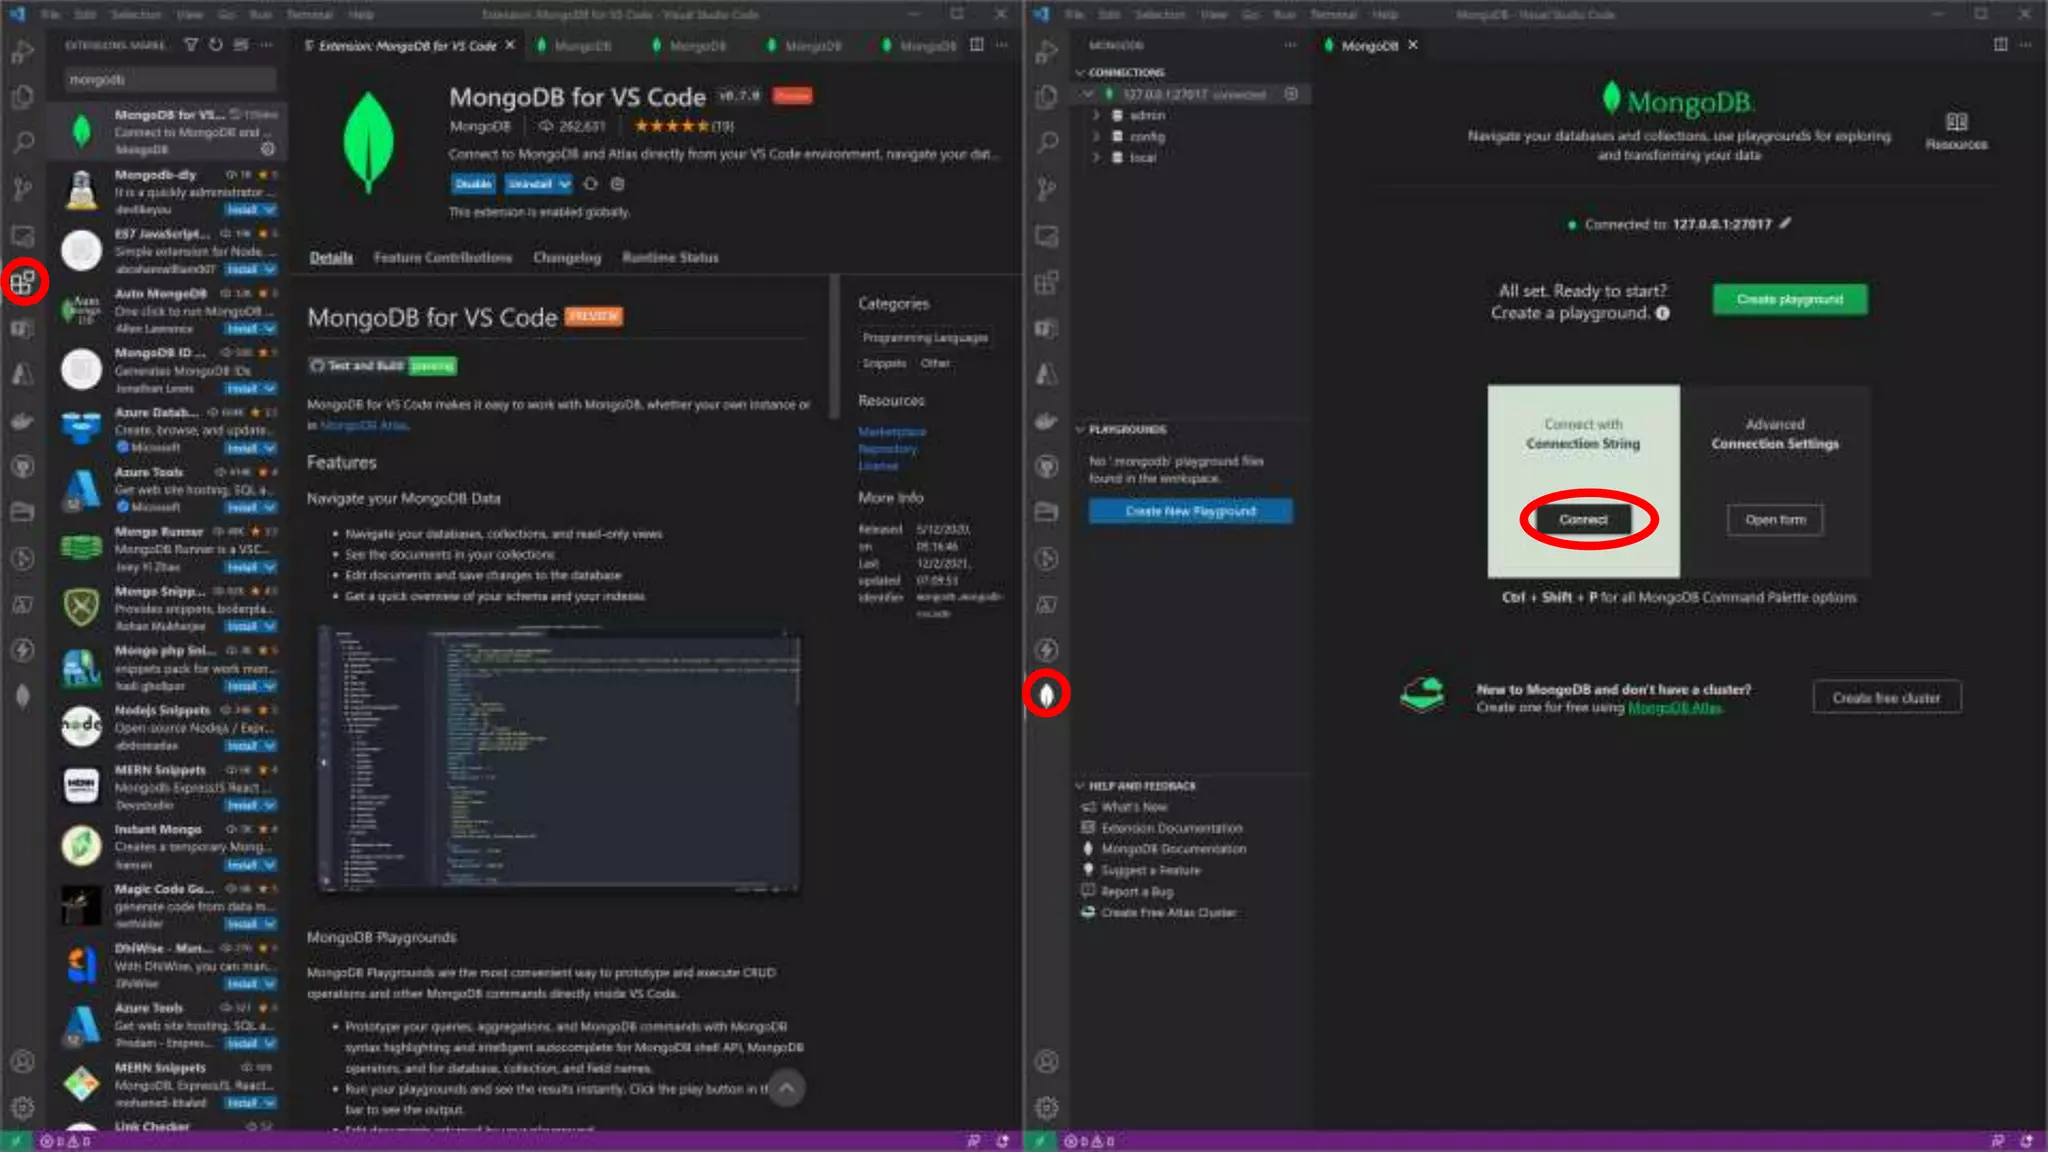Expand admin database
The height and width of the screenshot is (1152, 2048).
pos(1096,115)
